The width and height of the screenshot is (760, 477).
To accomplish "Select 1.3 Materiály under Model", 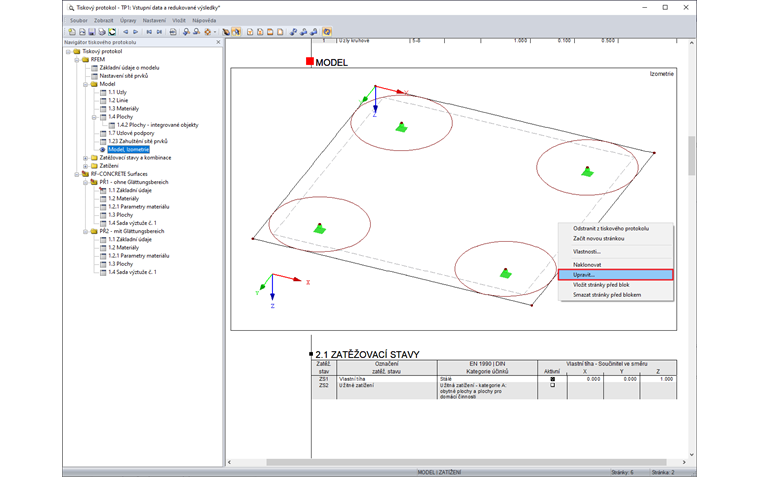I will coord(123,109).
